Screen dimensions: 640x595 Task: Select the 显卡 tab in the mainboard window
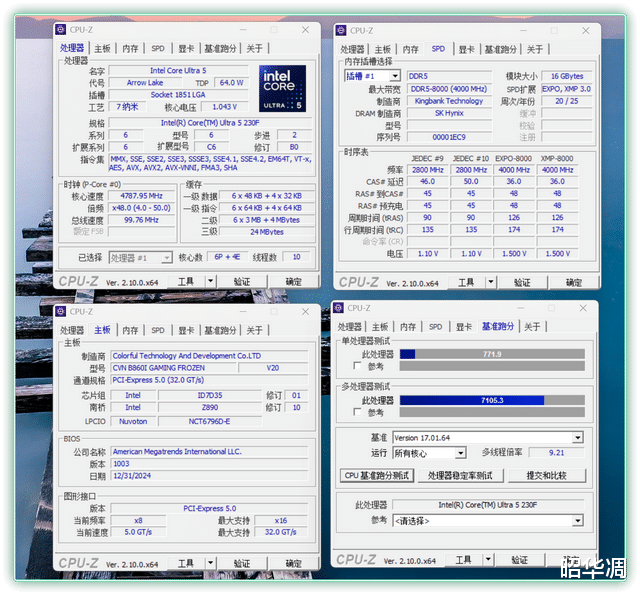(186, 329)
